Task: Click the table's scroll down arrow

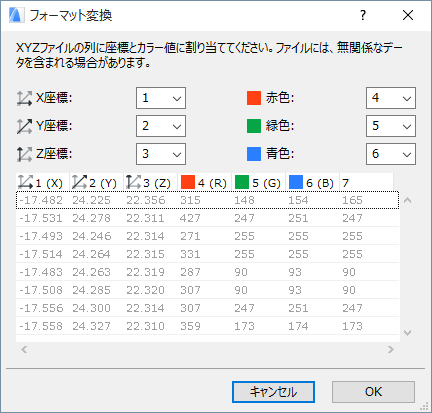Action: 407,332
